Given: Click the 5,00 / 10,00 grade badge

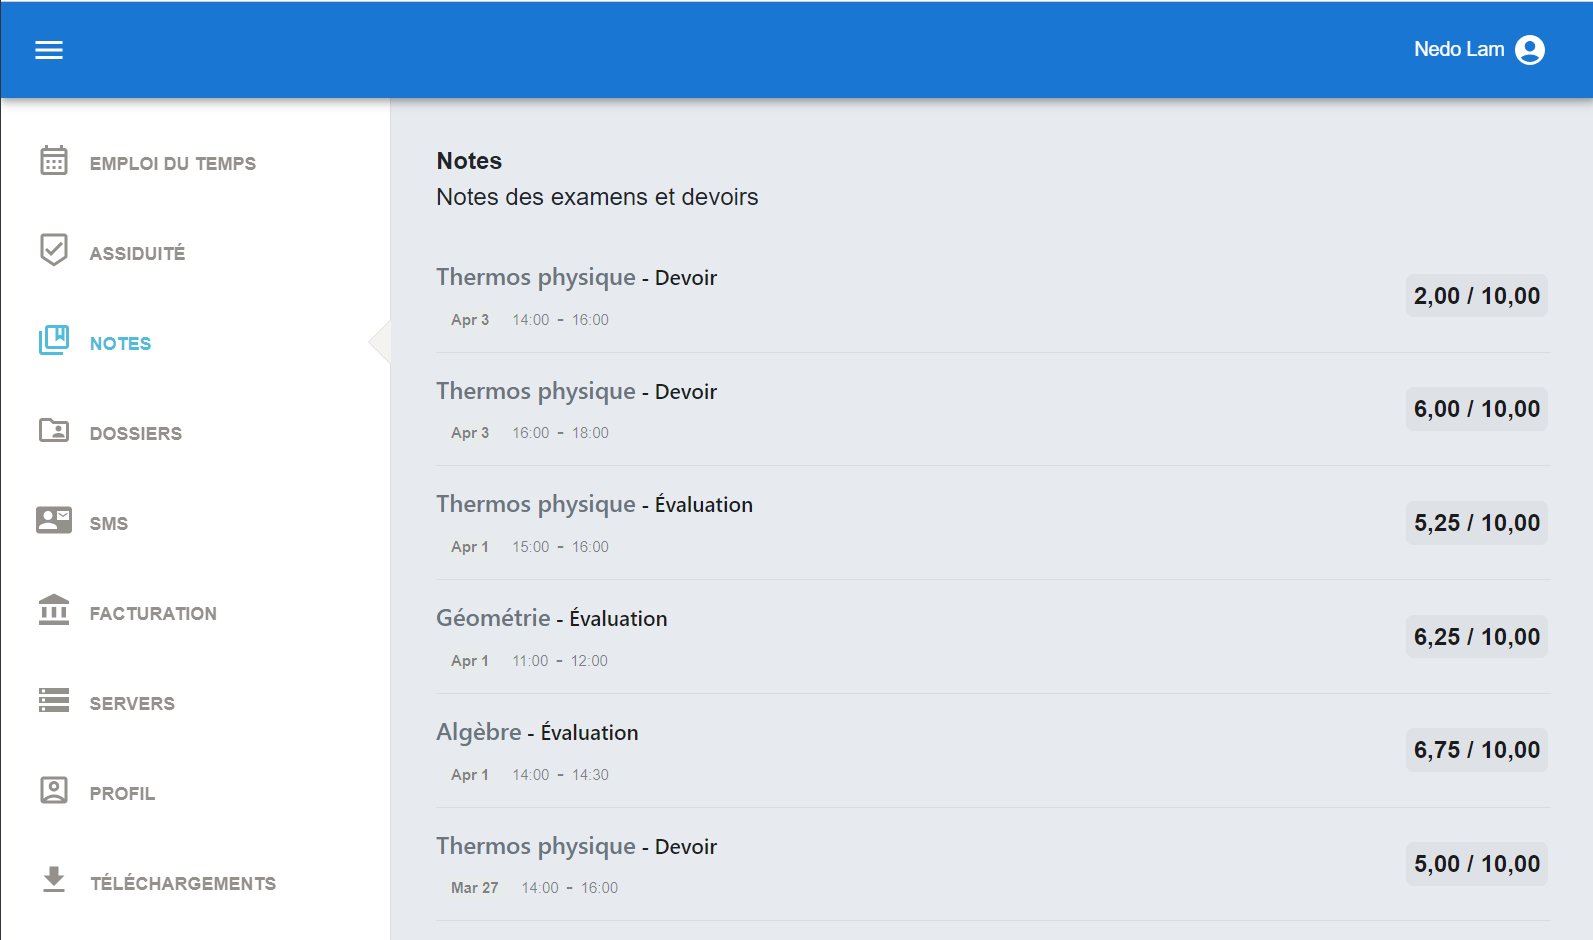Looking at the screenshot, I should tap(1476, 864).
